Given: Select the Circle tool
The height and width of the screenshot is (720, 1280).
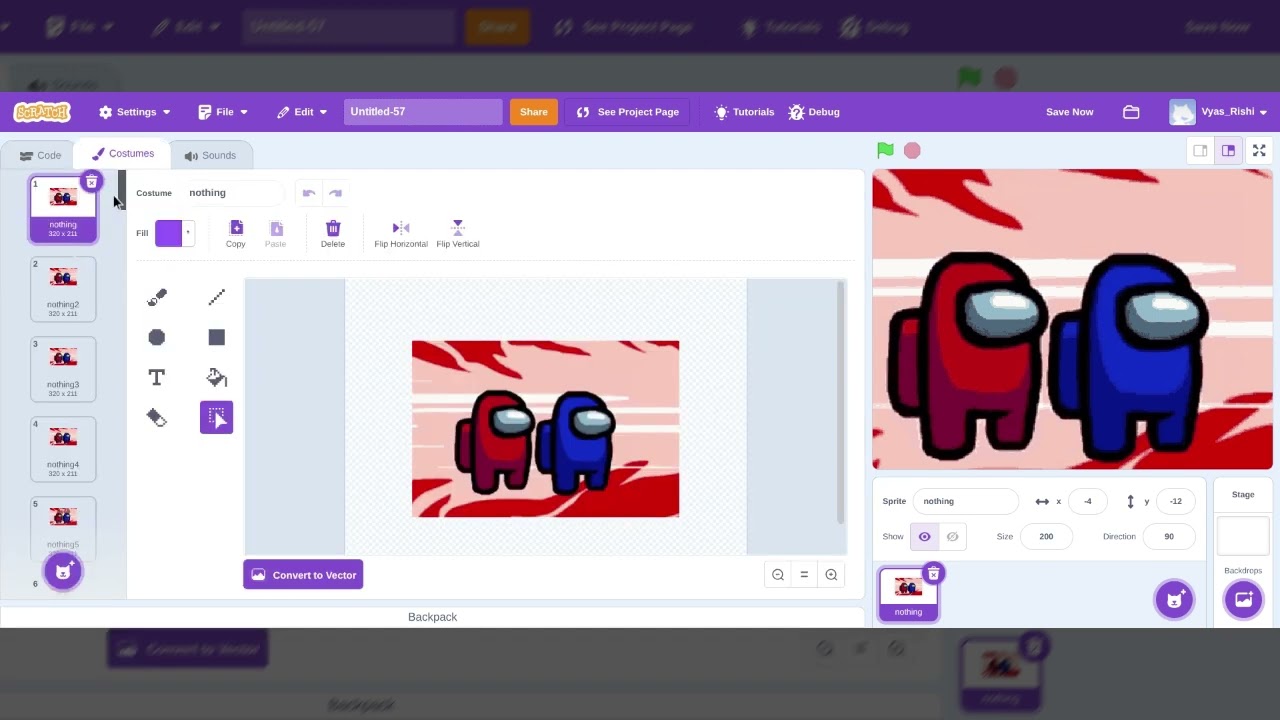Looking at the screenshot, I should (157, 337).
